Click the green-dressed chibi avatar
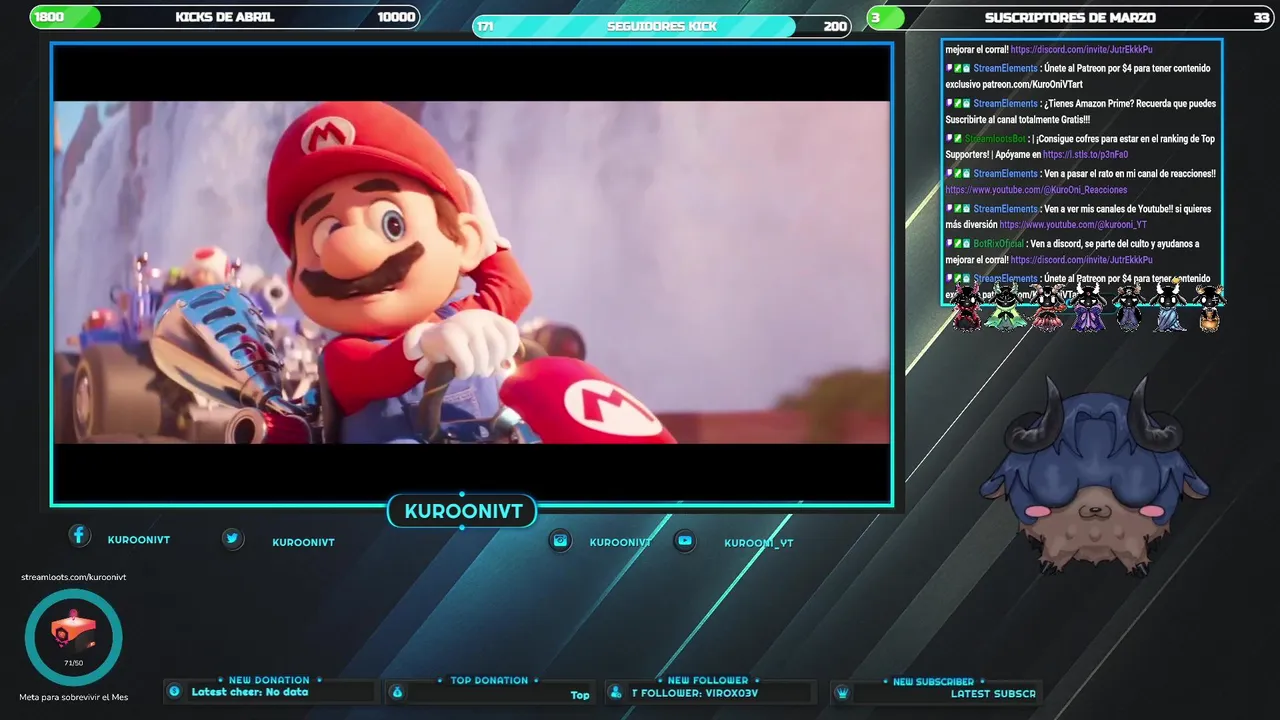Image resolution: width=1280 pixels, height=720 pixels. (x=1004, y=308)
